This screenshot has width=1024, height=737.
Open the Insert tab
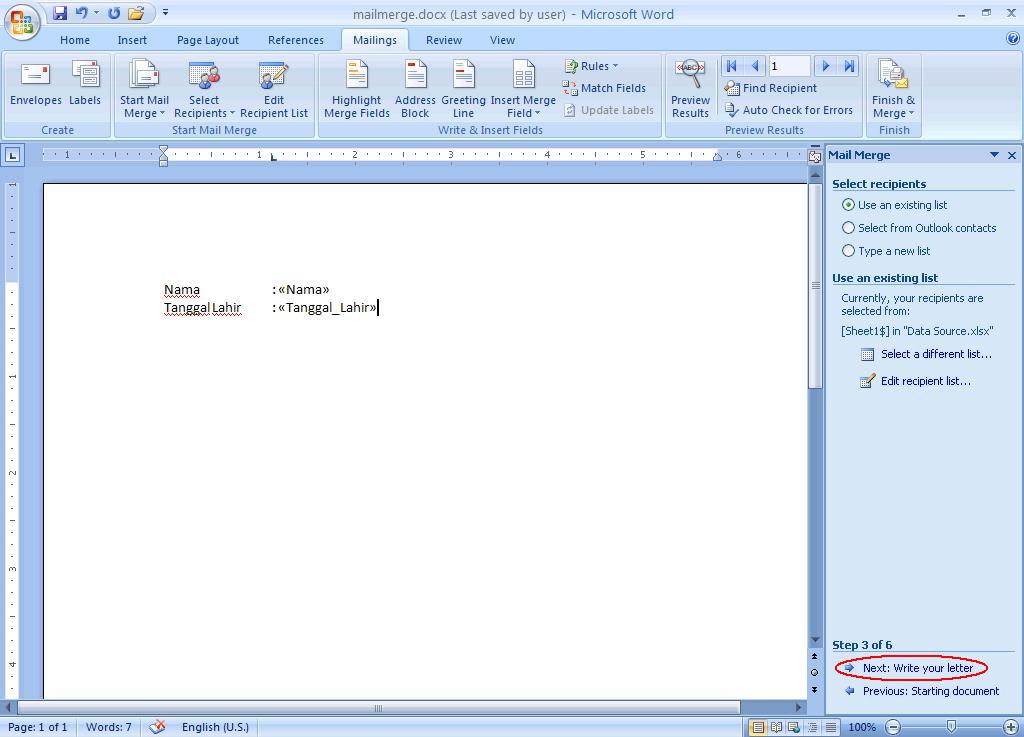pos(132,40)
